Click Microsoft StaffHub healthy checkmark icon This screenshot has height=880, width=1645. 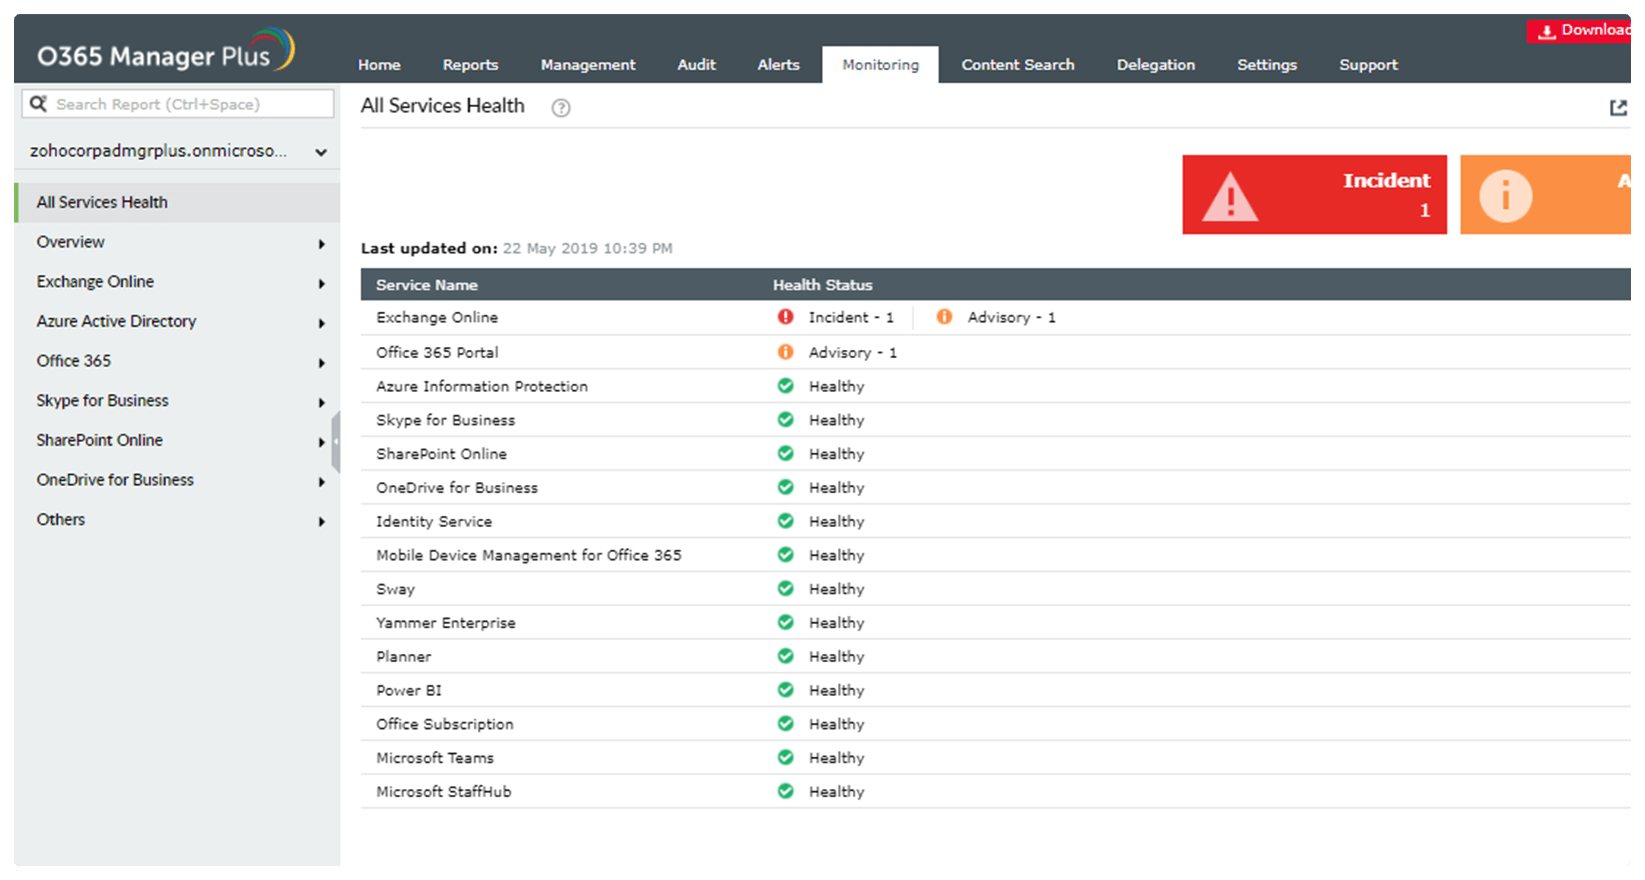tap(786, 792)
